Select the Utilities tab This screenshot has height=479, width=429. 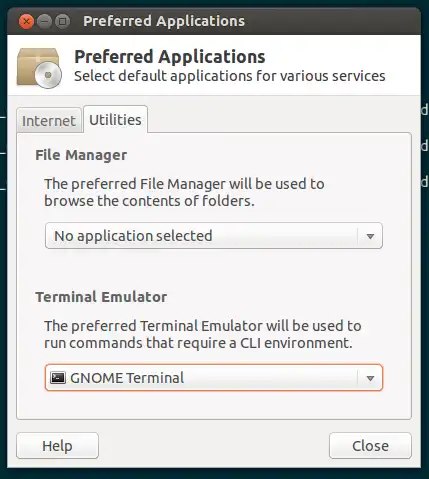pos(115,119)
